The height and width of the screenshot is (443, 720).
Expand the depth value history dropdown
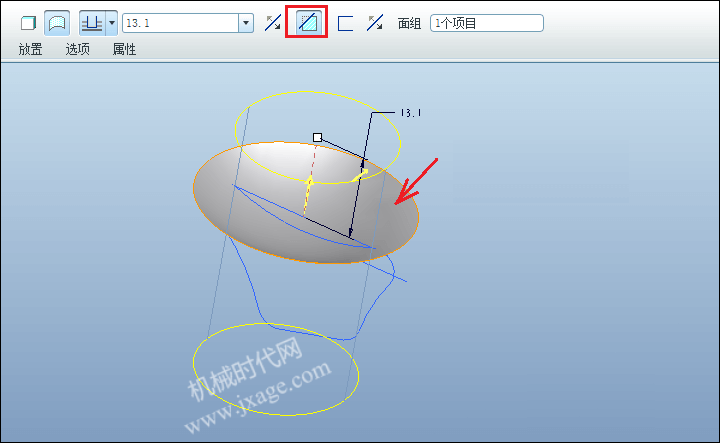(246, 23)
